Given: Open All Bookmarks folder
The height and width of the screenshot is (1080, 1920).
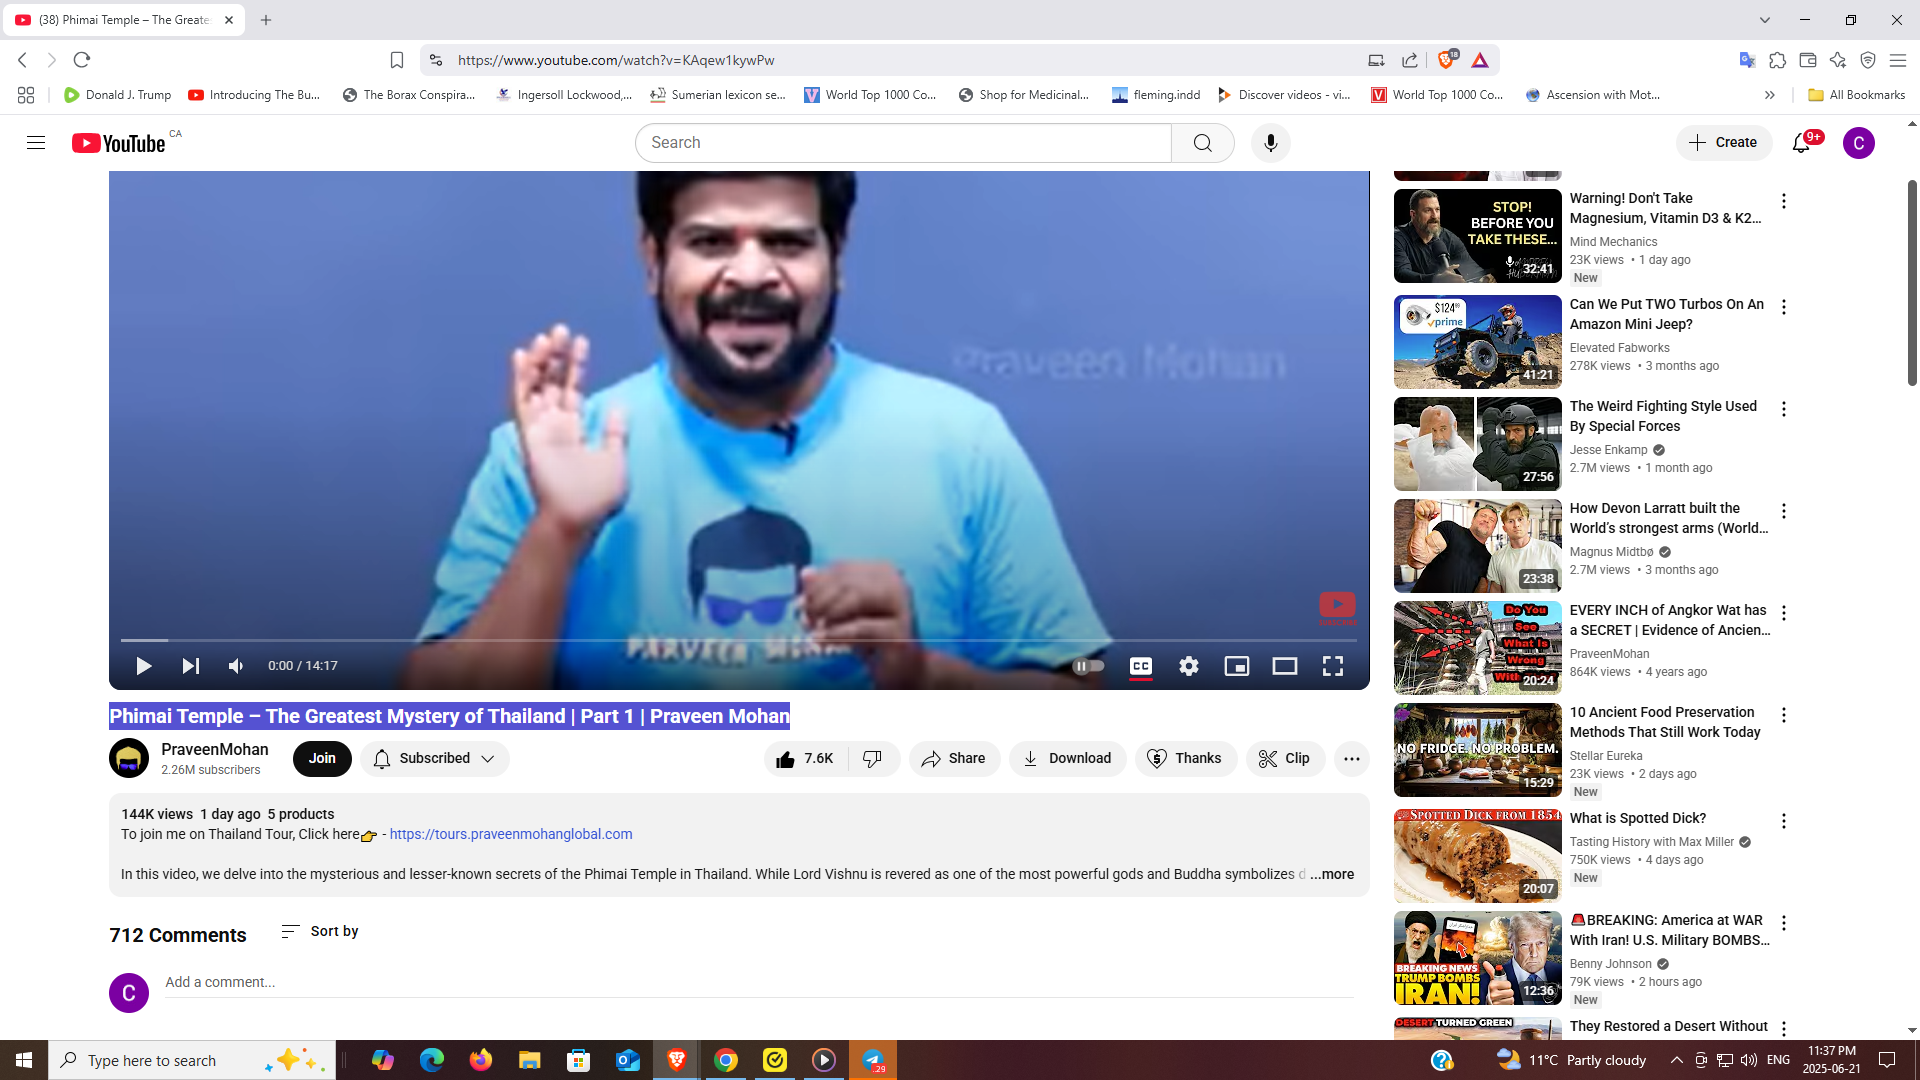Looking at the screenshot, I should coord(1856,95).
